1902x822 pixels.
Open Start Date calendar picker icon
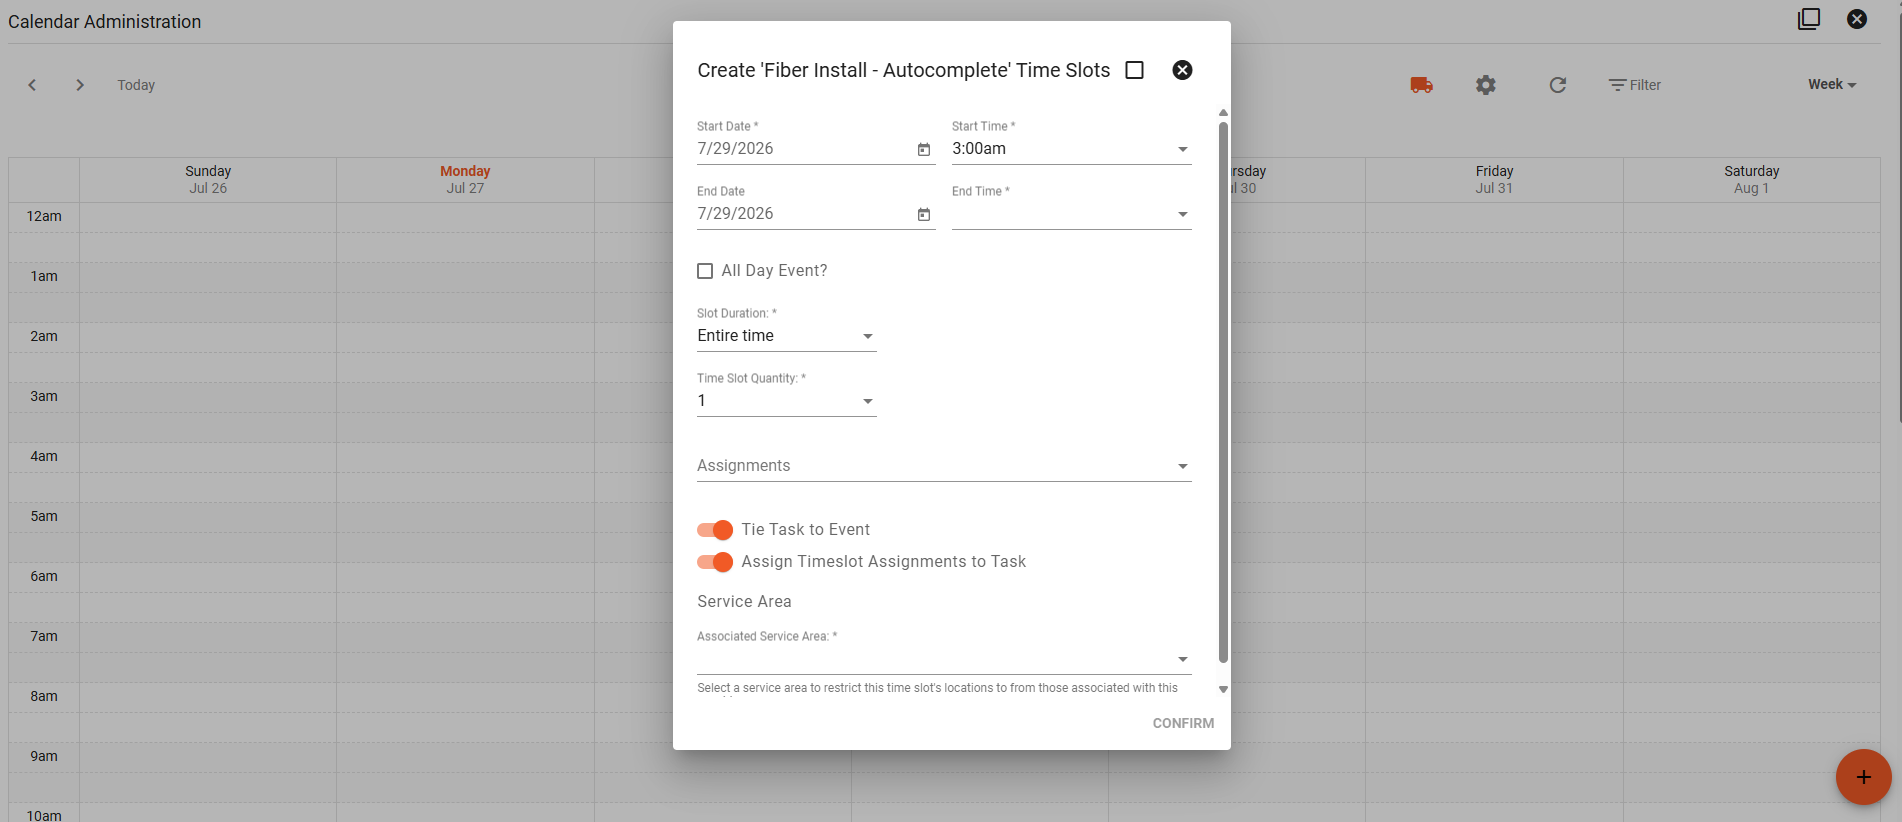tap(924, 149)
